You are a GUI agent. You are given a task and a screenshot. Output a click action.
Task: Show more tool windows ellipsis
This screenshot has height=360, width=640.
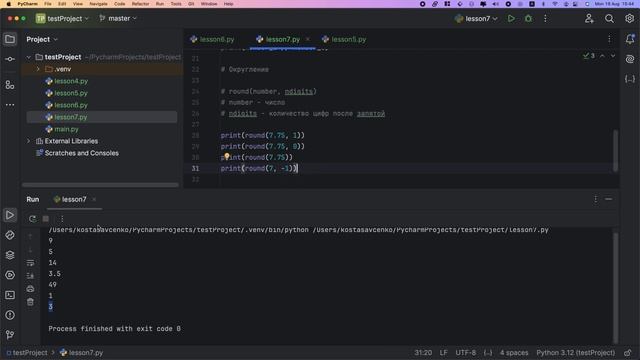click(10, 105)
